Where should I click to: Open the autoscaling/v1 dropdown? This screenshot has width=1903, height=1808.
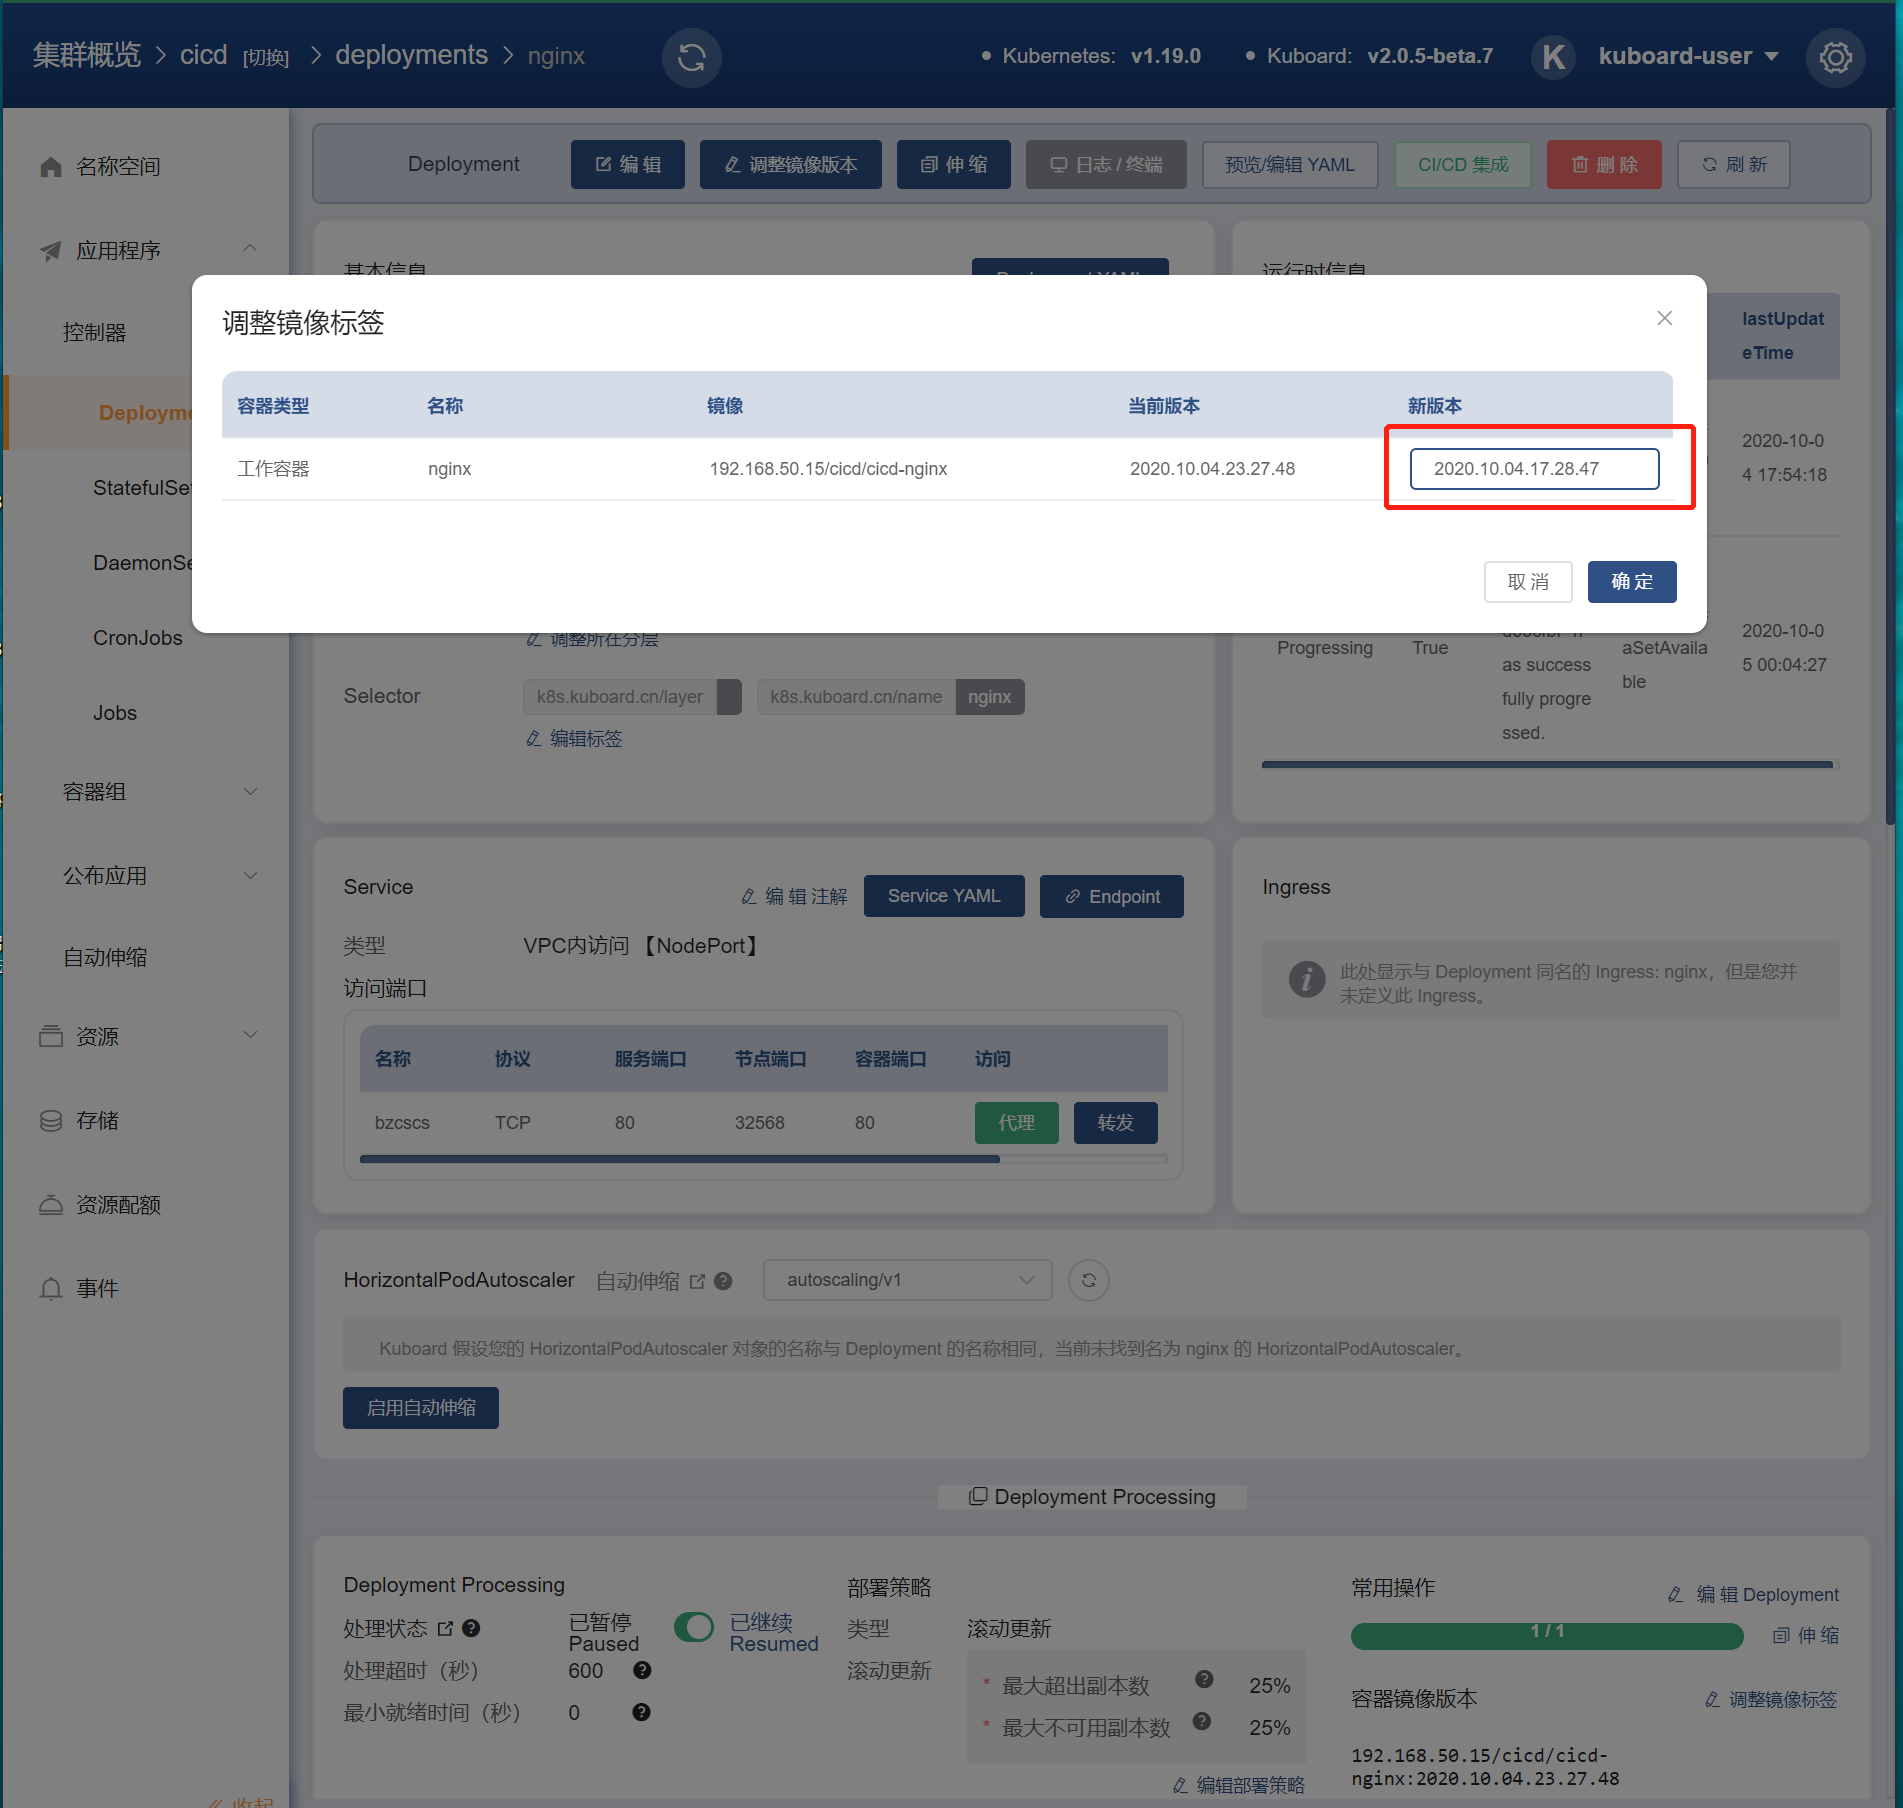907,1280
